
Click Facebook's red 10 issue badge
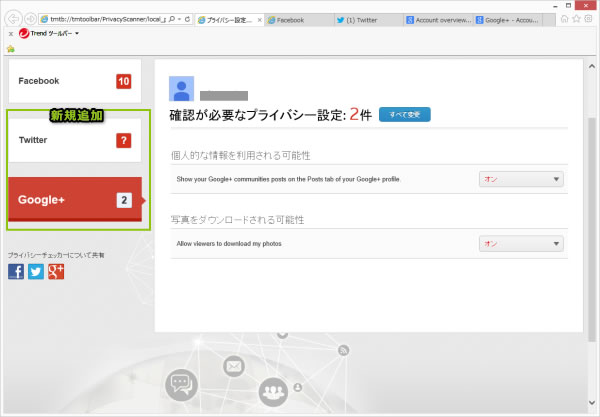click(124, 81)
